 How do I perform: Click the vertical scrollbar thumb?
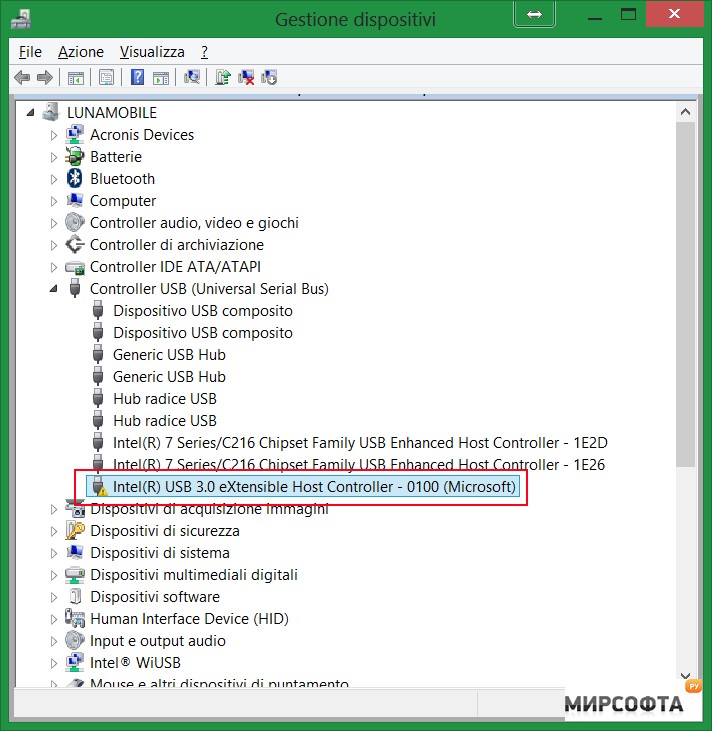pos(685,294)
